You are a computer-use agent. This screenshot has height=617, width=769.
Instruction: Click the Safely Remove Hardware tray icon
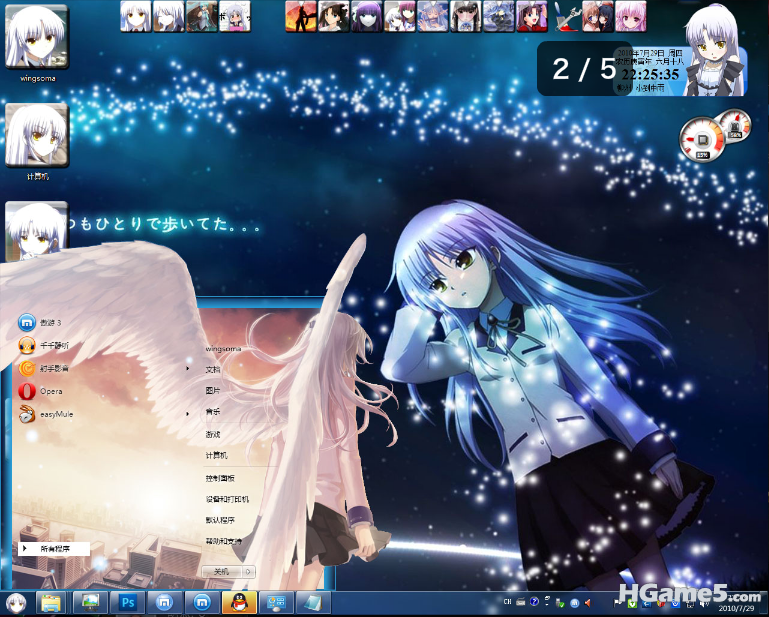tap(561, 603)
